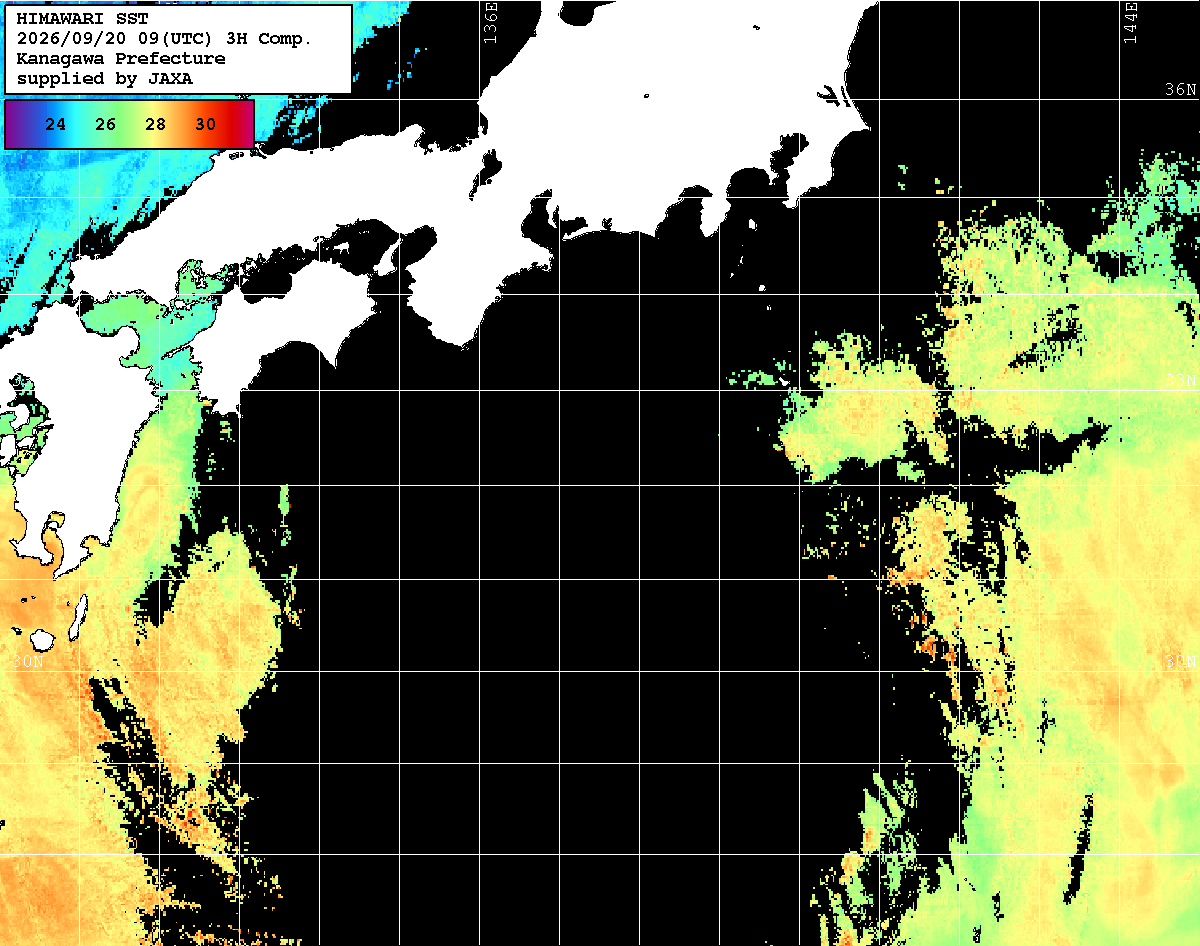Click the 36N latitude label
This screenshot has height=946, width=1200.
tap(1181, 90)
